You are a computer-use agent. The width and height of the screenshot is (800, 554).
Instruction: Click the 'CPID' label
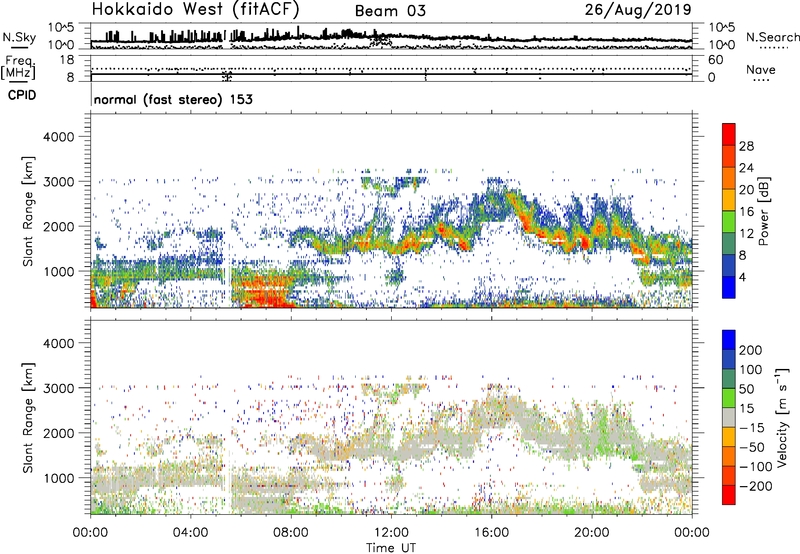[22, 95]
